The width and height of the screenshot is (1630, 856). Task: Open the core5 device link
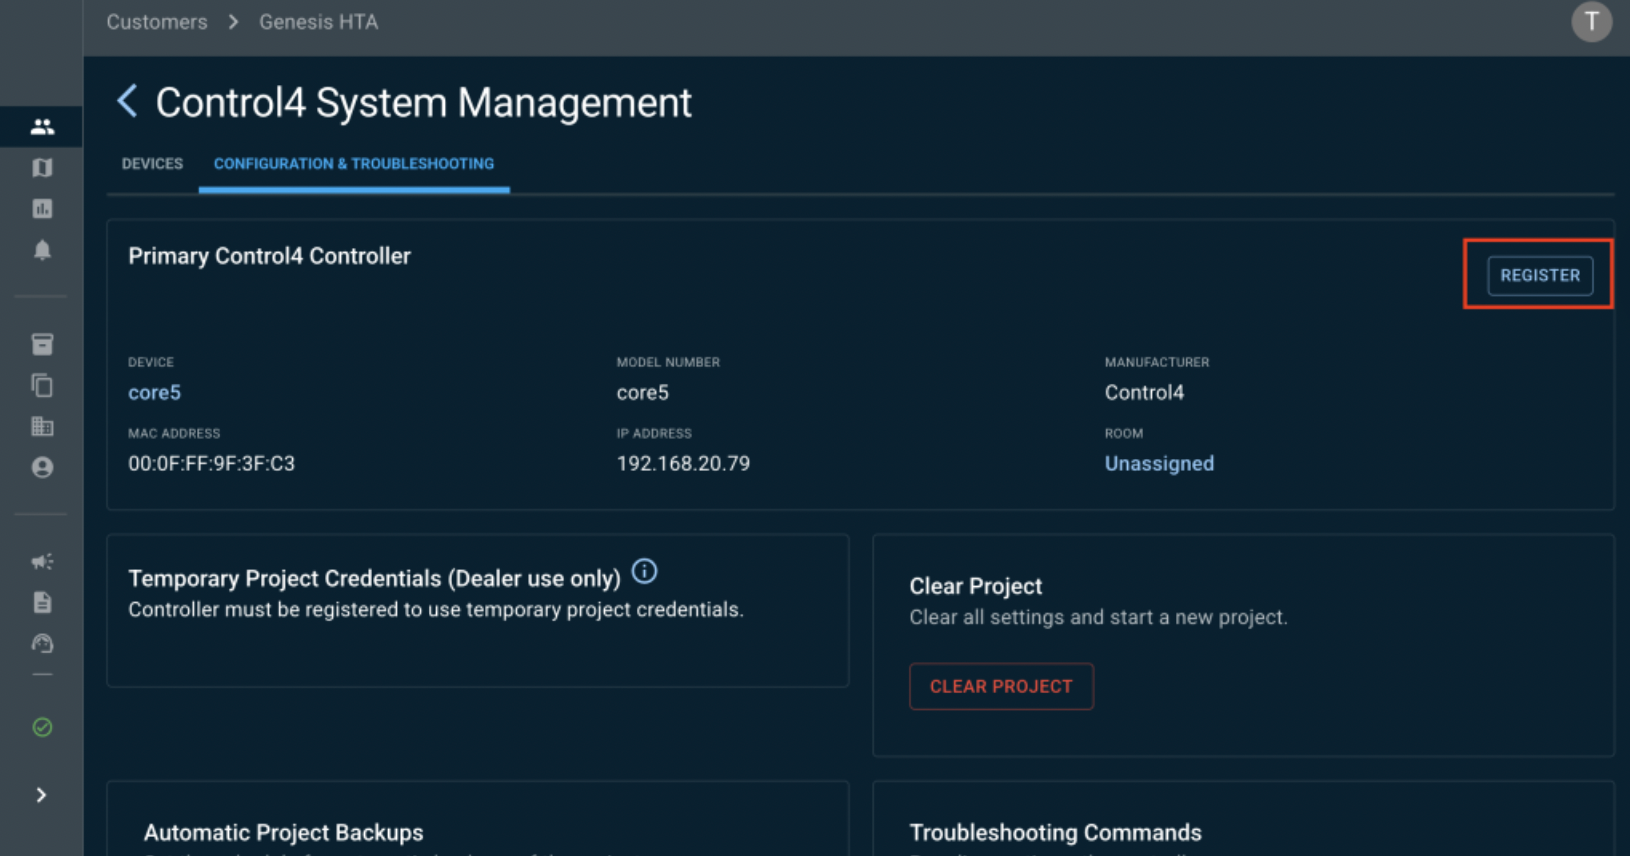click(155, 393)
